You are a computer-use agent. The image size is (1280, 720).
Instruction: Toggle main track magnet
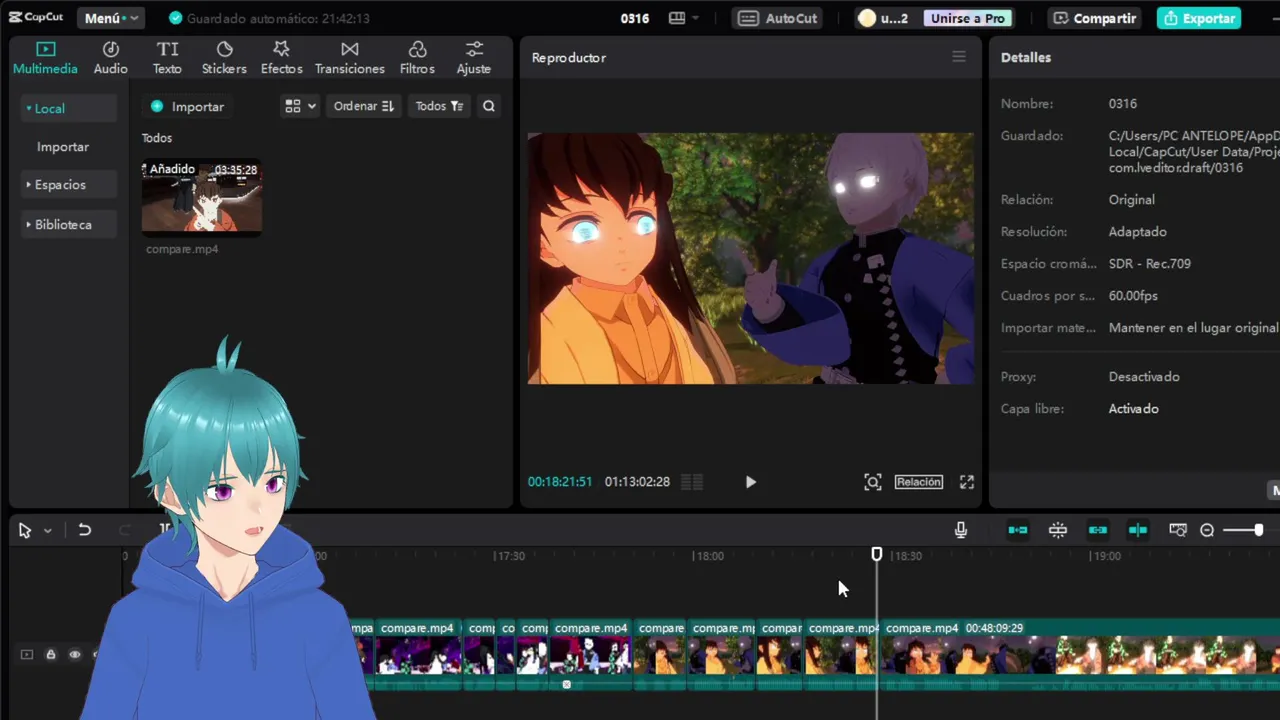[x=1018, y=530]
